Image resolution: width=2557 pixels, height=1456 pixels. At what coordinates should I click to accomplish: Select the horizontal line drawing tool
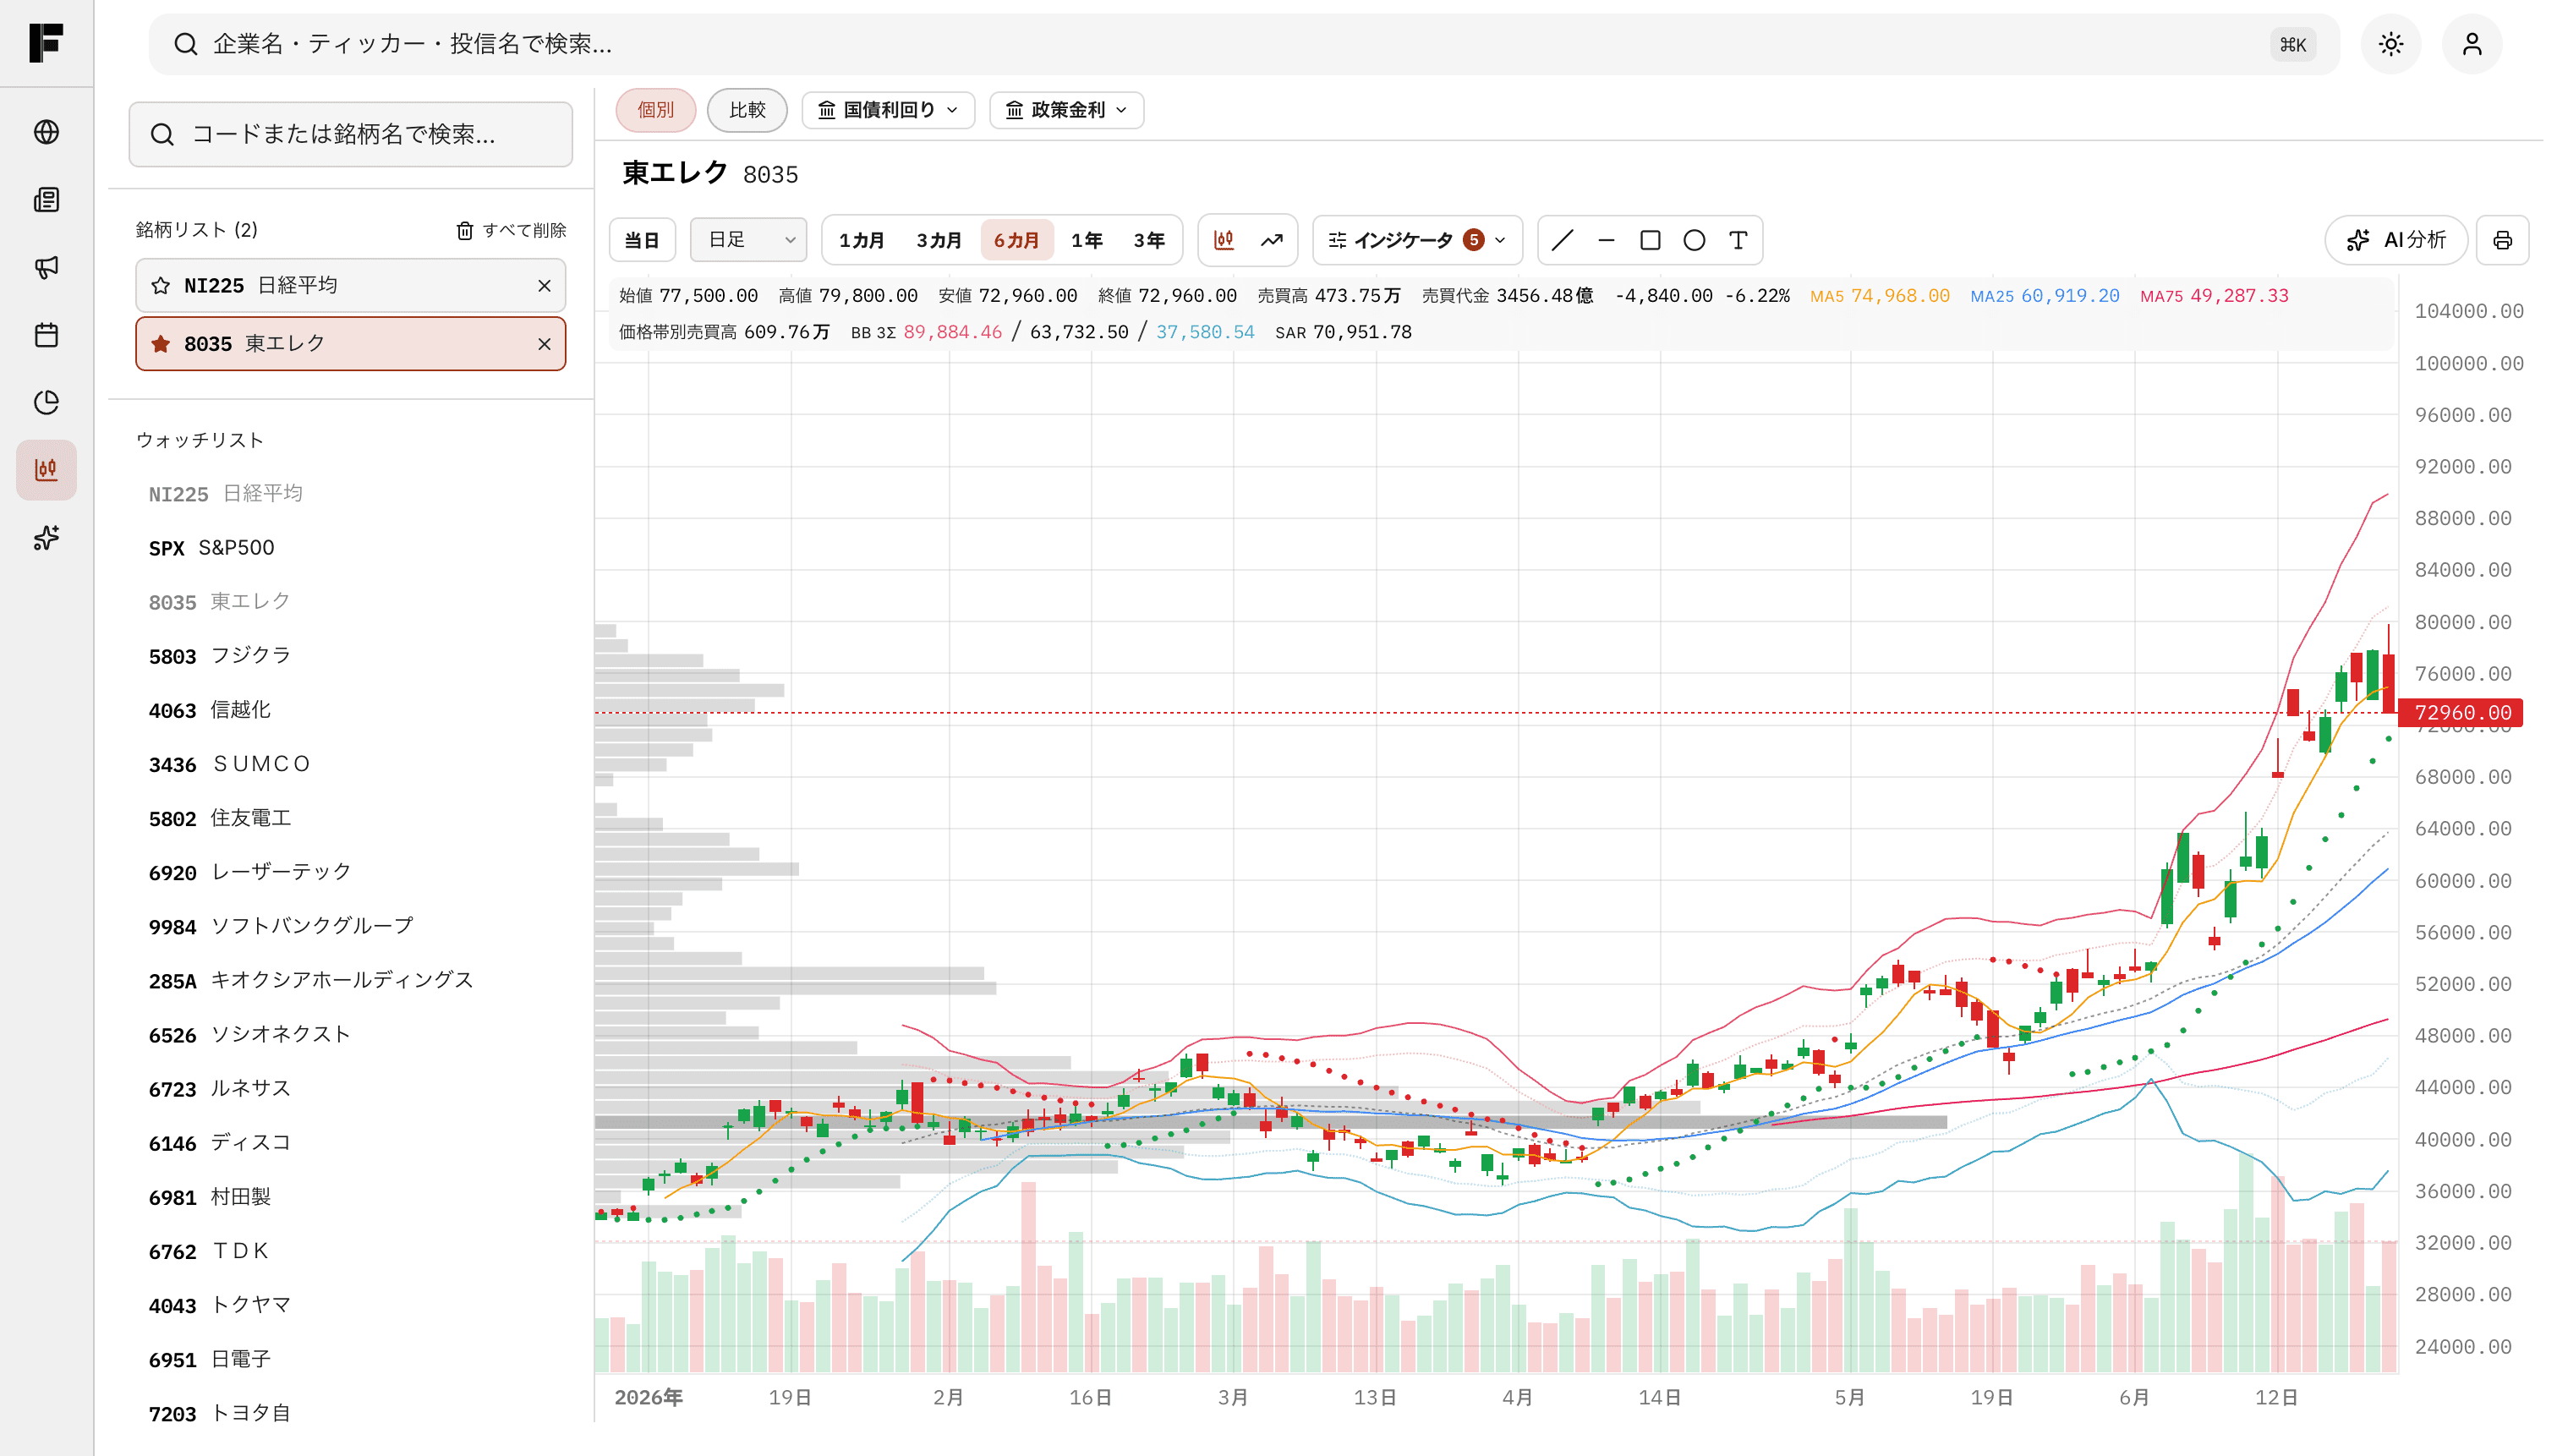click(x=1606, y=240)
